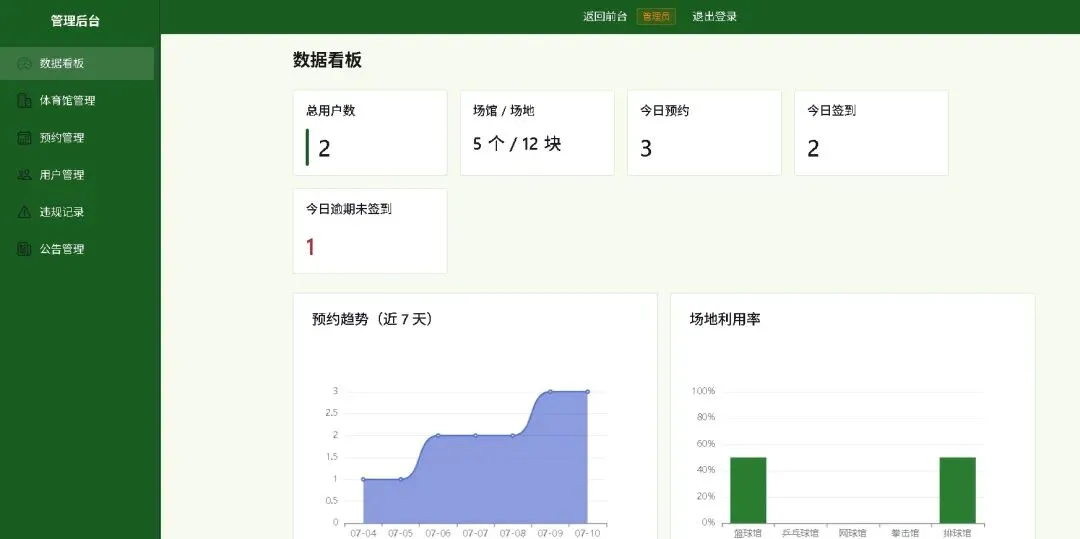The height and width of the screenshot is (539, 1080).
Task: Go to 体育馆管理 in the sidebar
Action: 77,101
